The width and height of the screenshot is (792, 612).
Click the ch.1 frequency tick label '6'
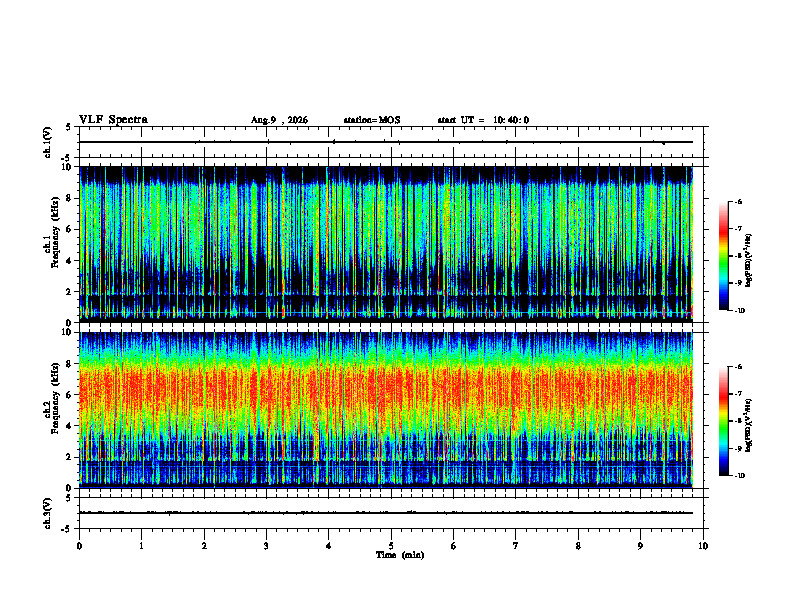coord(69,229)
